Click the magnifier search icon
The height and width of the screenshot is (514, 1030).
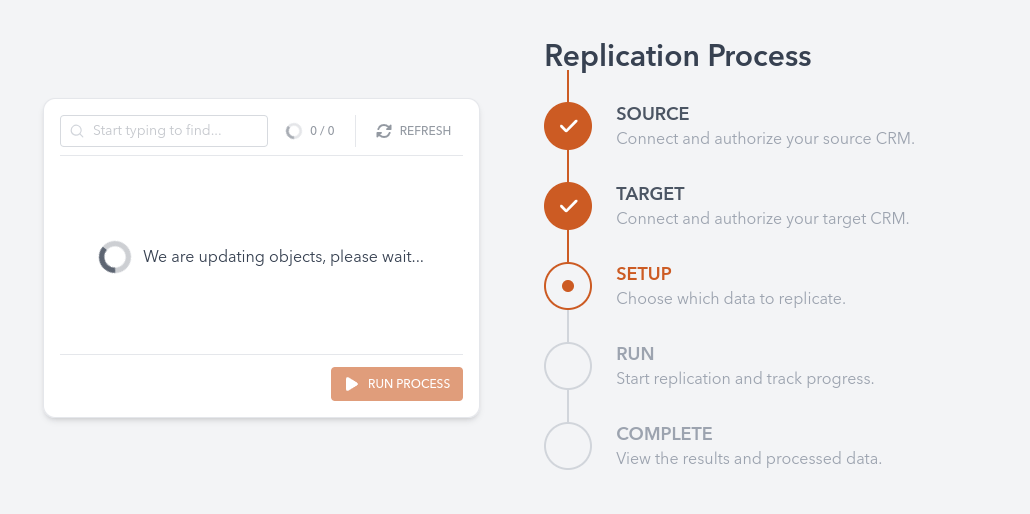77,131
